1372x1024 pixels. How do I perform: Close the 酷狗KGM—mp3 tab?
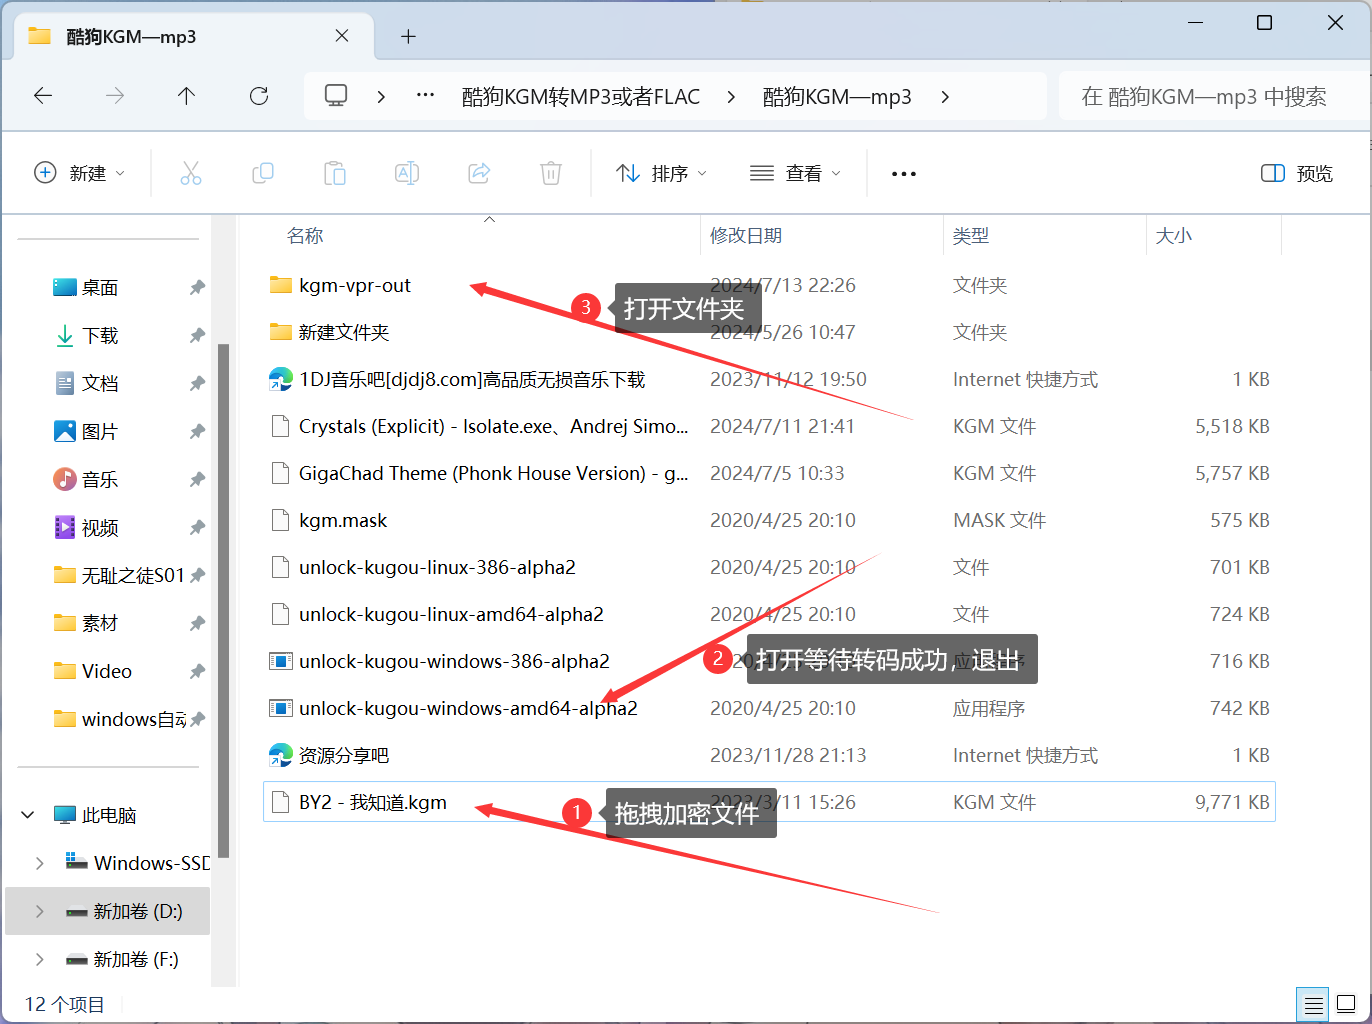tap(342, 36)
